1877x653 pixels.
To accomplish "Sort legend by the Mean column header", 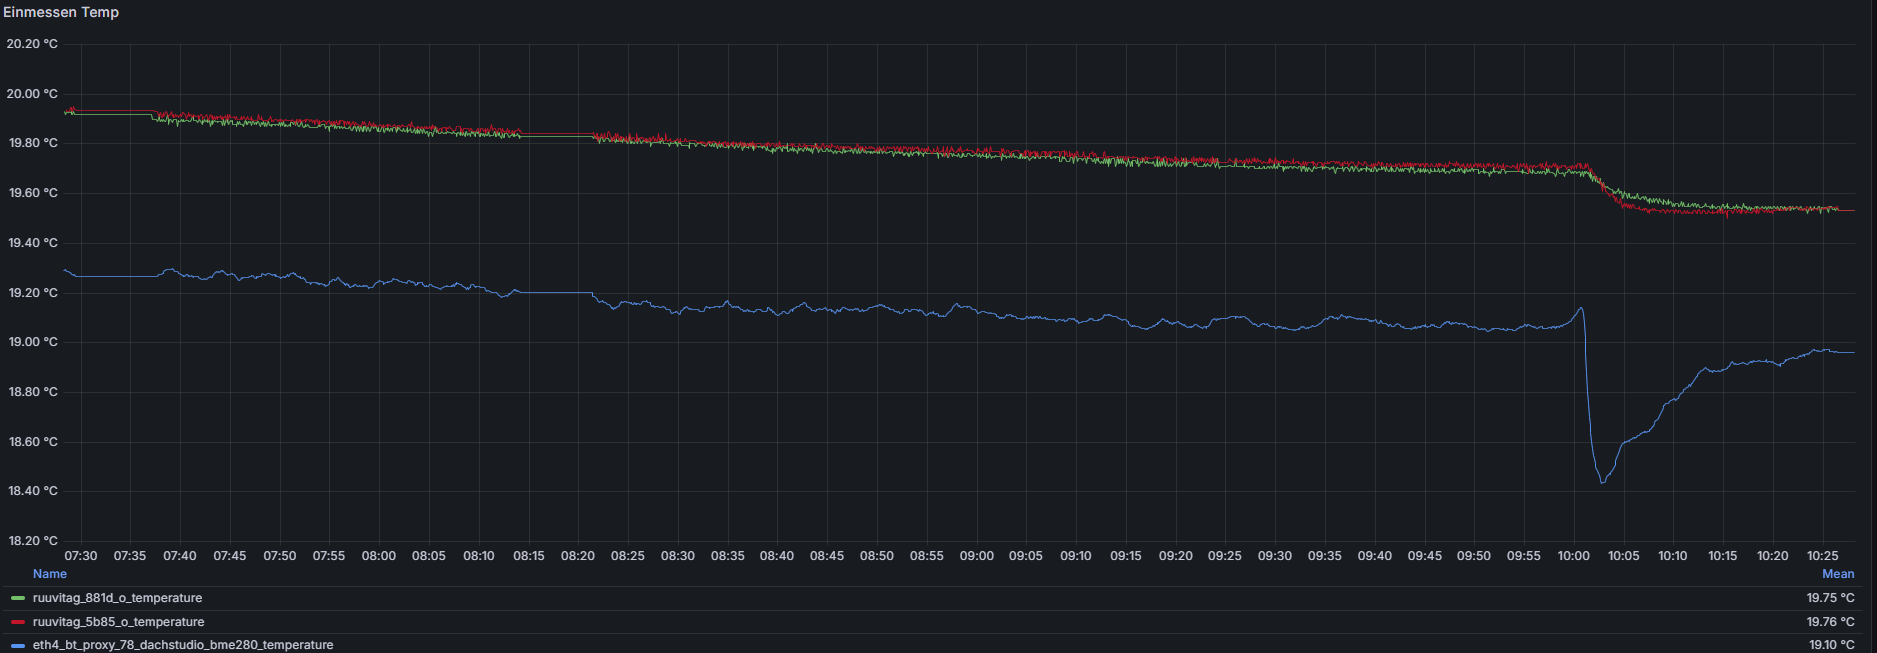I will 1837,574.
